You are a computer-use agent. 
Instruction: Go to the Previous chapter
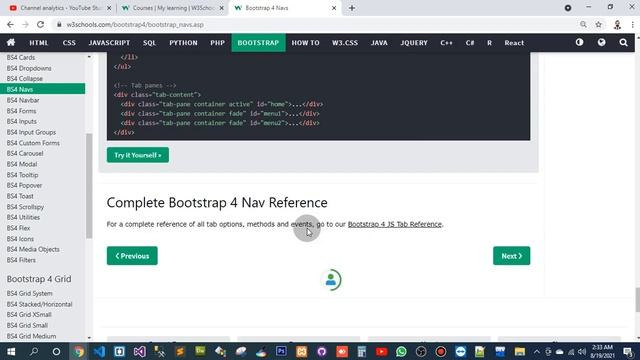(132, 256)
